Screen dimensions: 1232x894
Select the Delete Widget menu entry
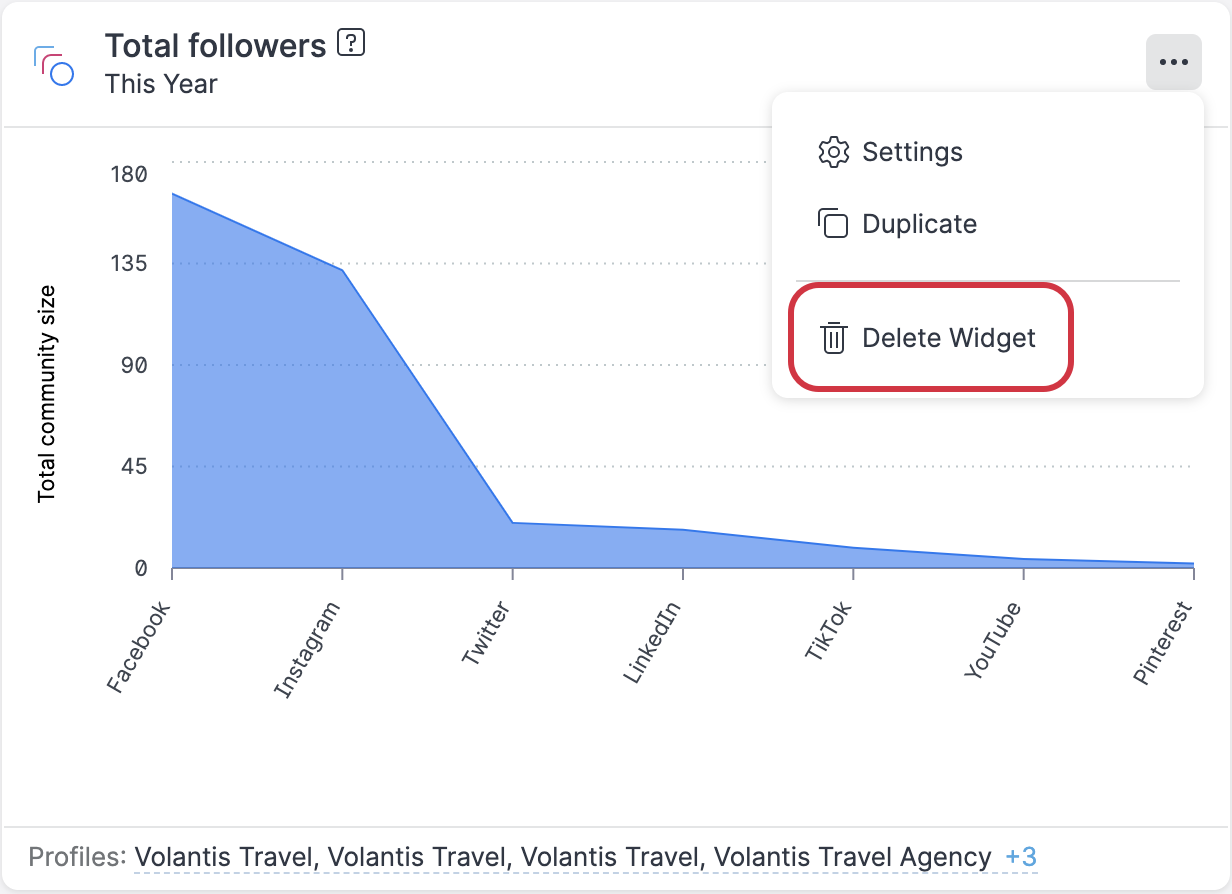click(949, 338)
